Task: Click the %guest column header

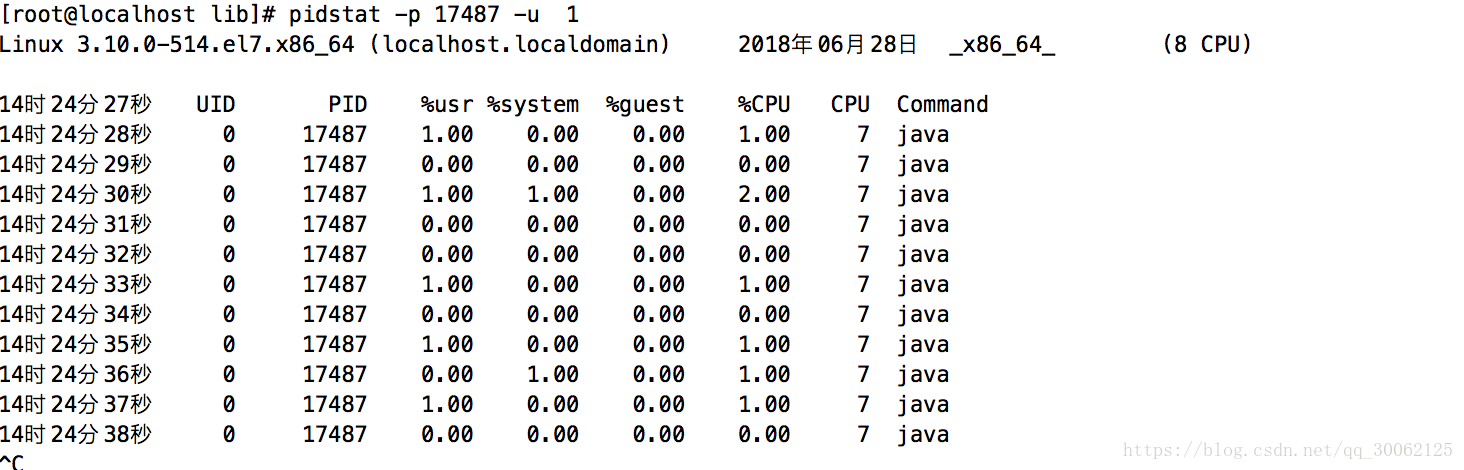Action: [x=645, y=105]
